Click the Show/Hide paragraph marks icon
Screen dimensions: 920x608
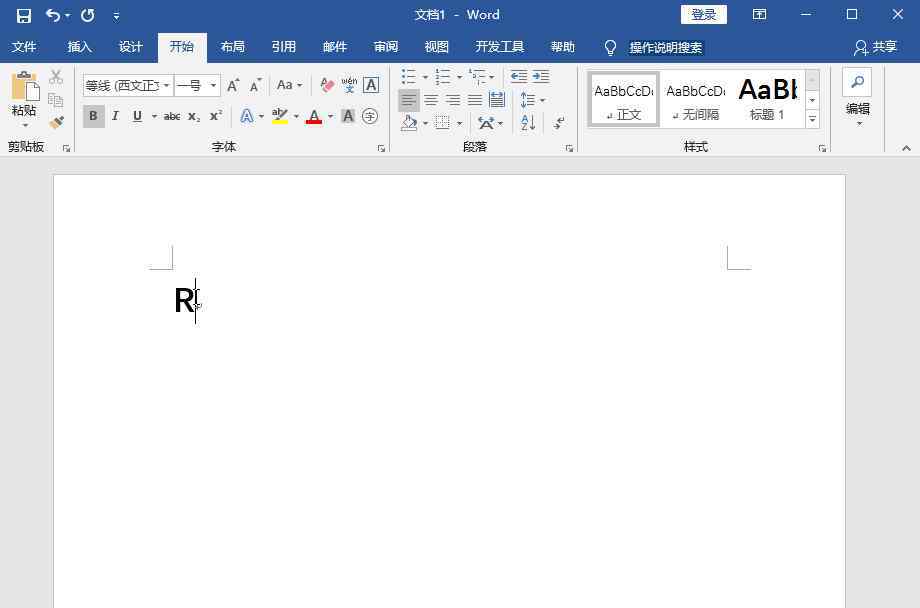tap(559, 122)
